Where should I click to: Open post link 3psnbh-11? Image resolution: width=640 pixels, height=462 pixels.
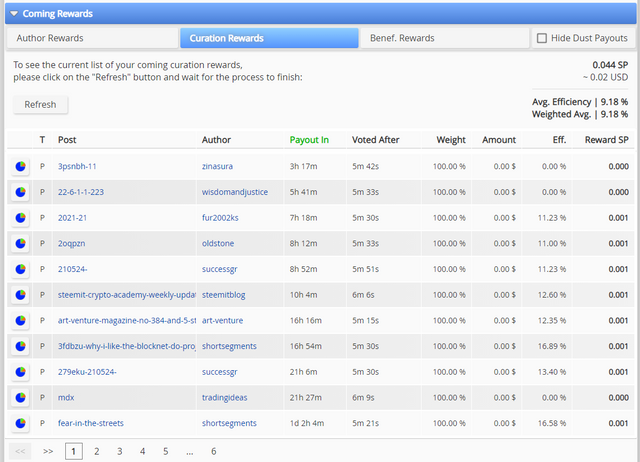(77, 166)
